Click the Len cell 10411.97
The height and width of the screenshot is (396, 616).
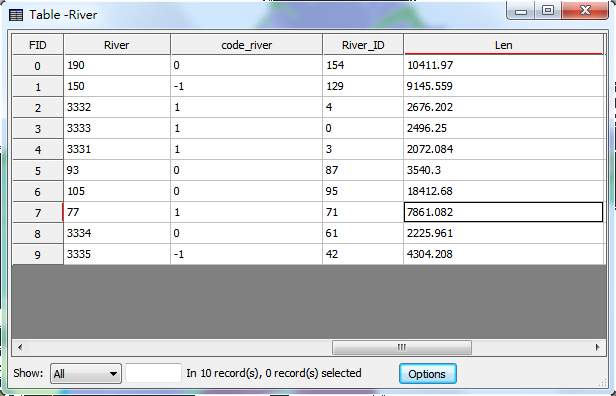[503, 65]
